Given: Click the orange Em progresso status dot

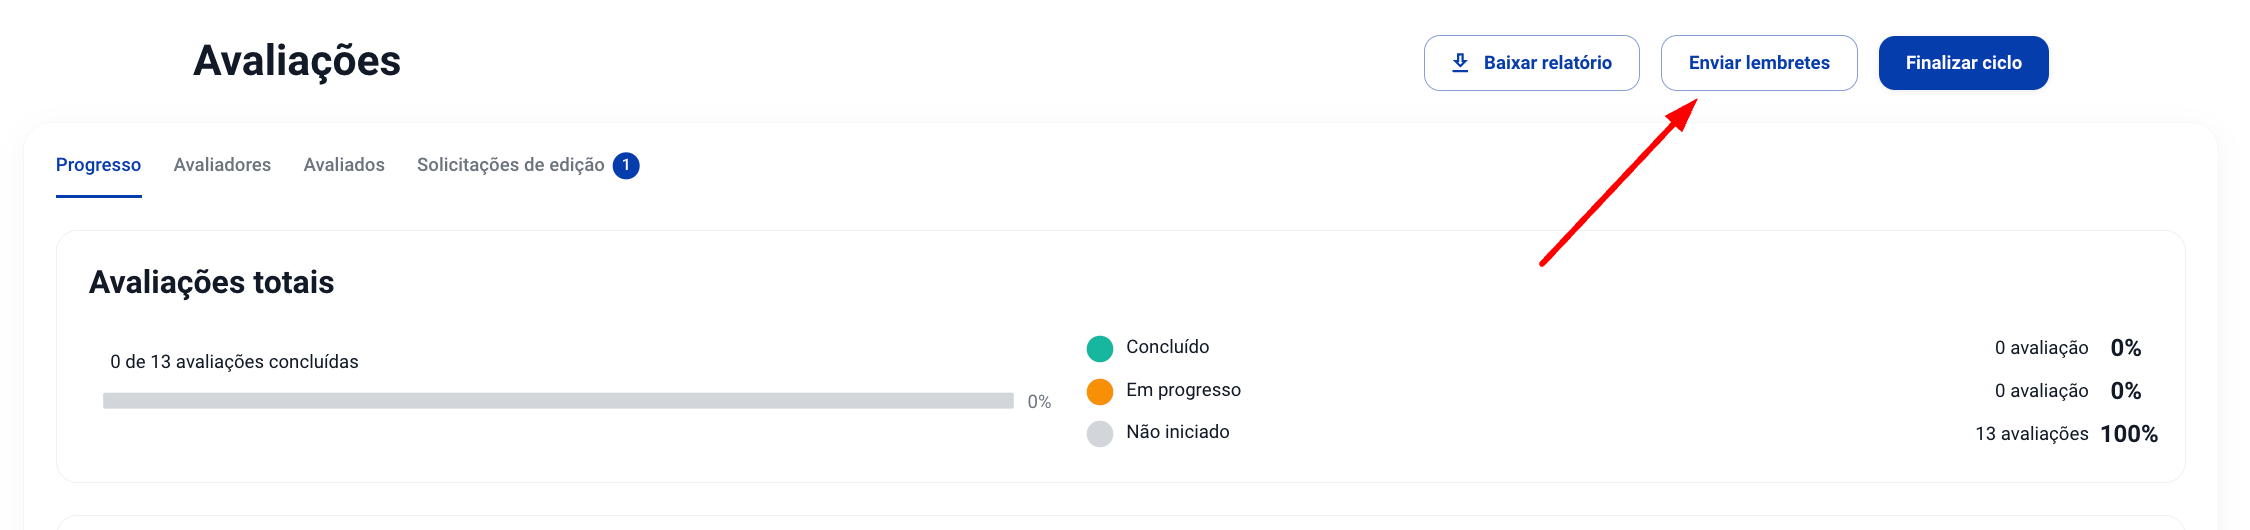Looking at the screenshot, I should tap(1100, 392).
